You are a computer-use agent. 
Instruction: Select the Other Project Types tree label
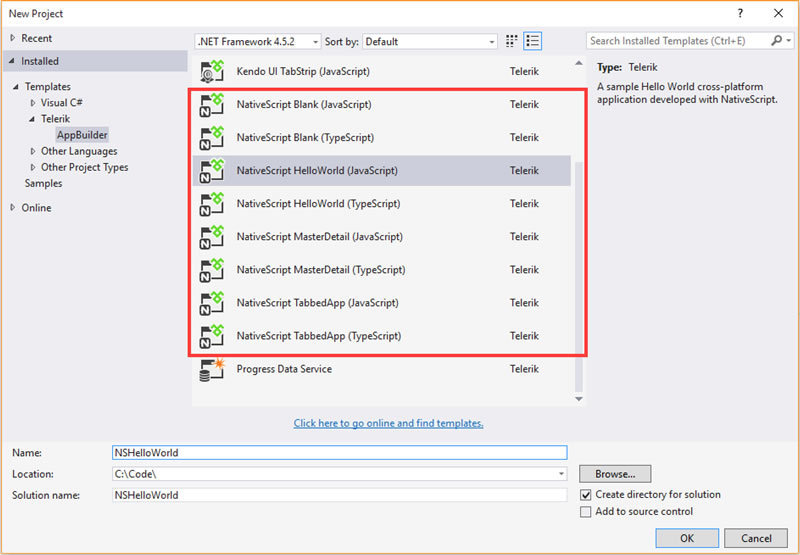[85, 167]
